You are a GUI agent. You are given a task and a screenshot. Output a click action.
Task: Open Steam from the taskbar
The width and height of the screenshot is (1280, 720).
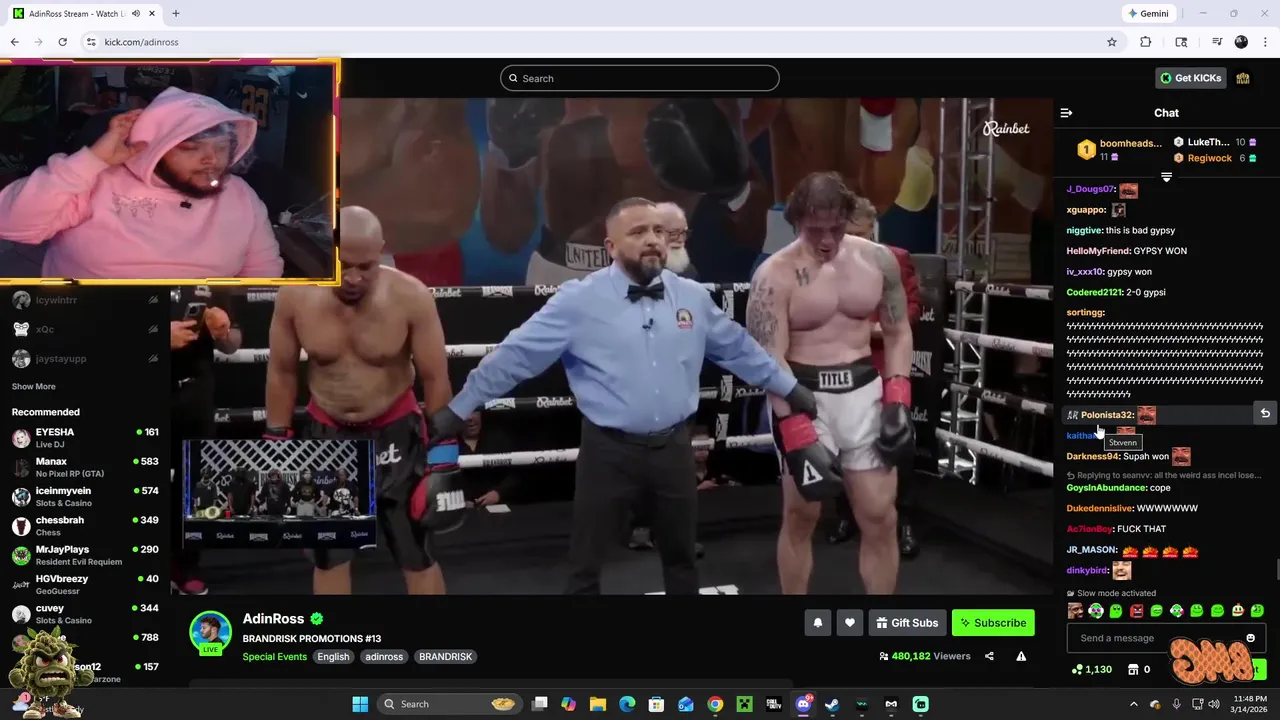pos(832,704)
